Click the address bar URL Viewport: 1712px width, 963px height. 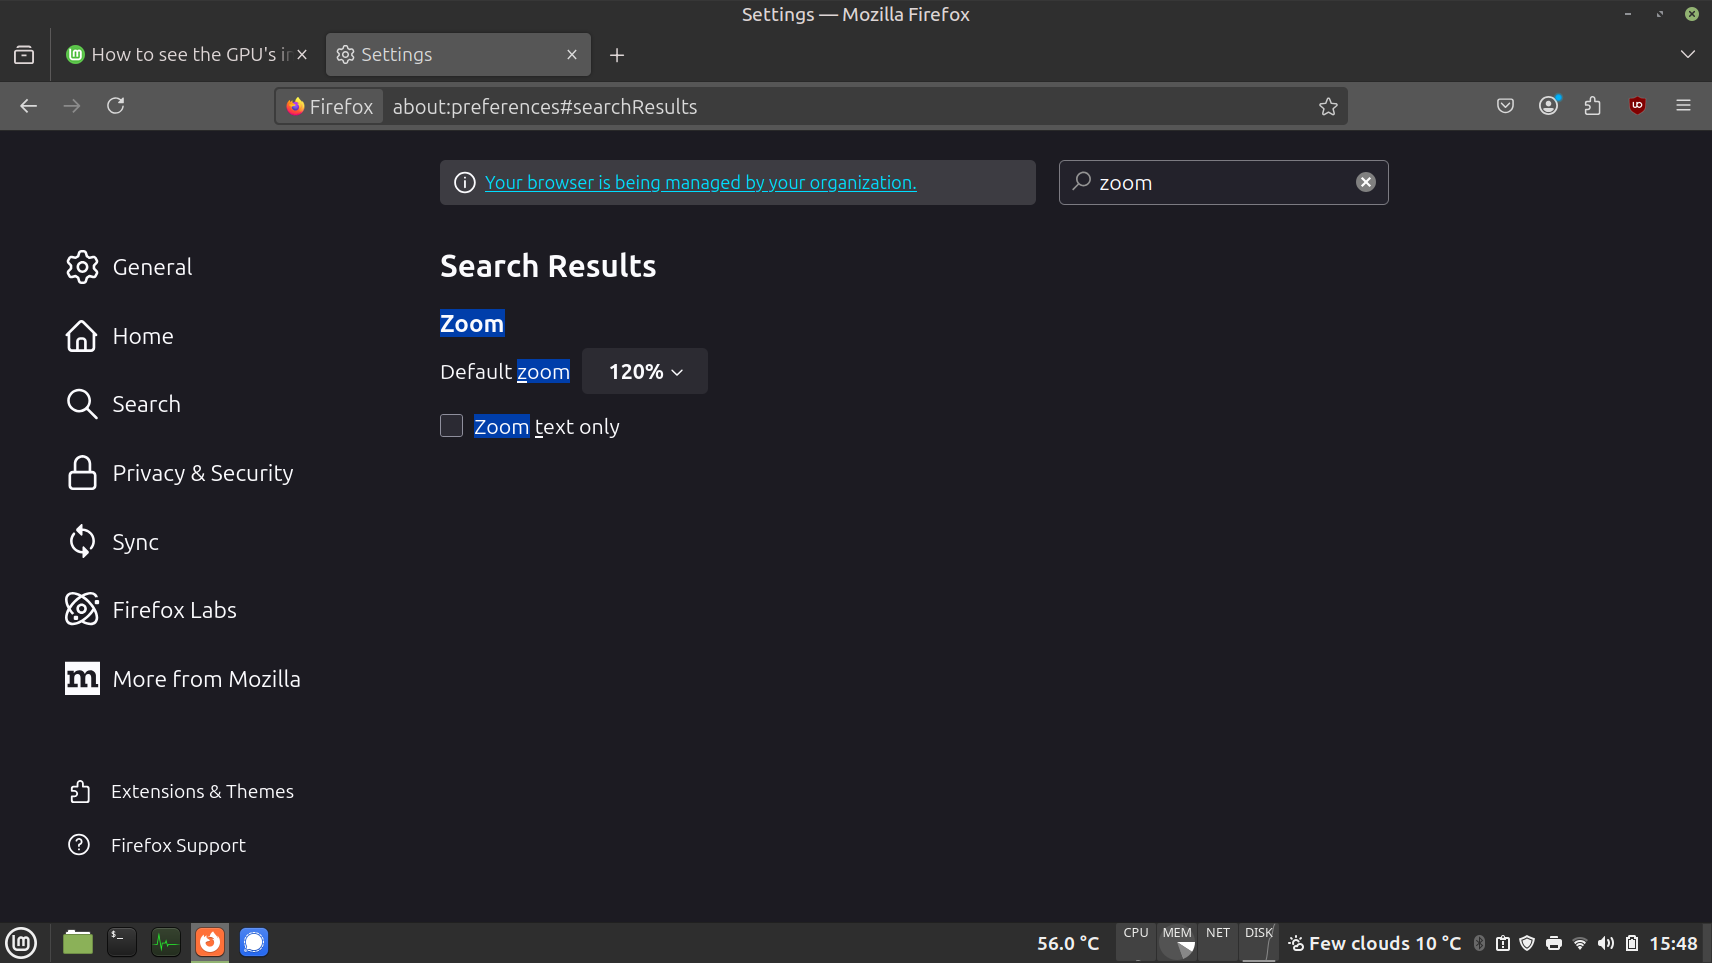(x=545, y=107)
